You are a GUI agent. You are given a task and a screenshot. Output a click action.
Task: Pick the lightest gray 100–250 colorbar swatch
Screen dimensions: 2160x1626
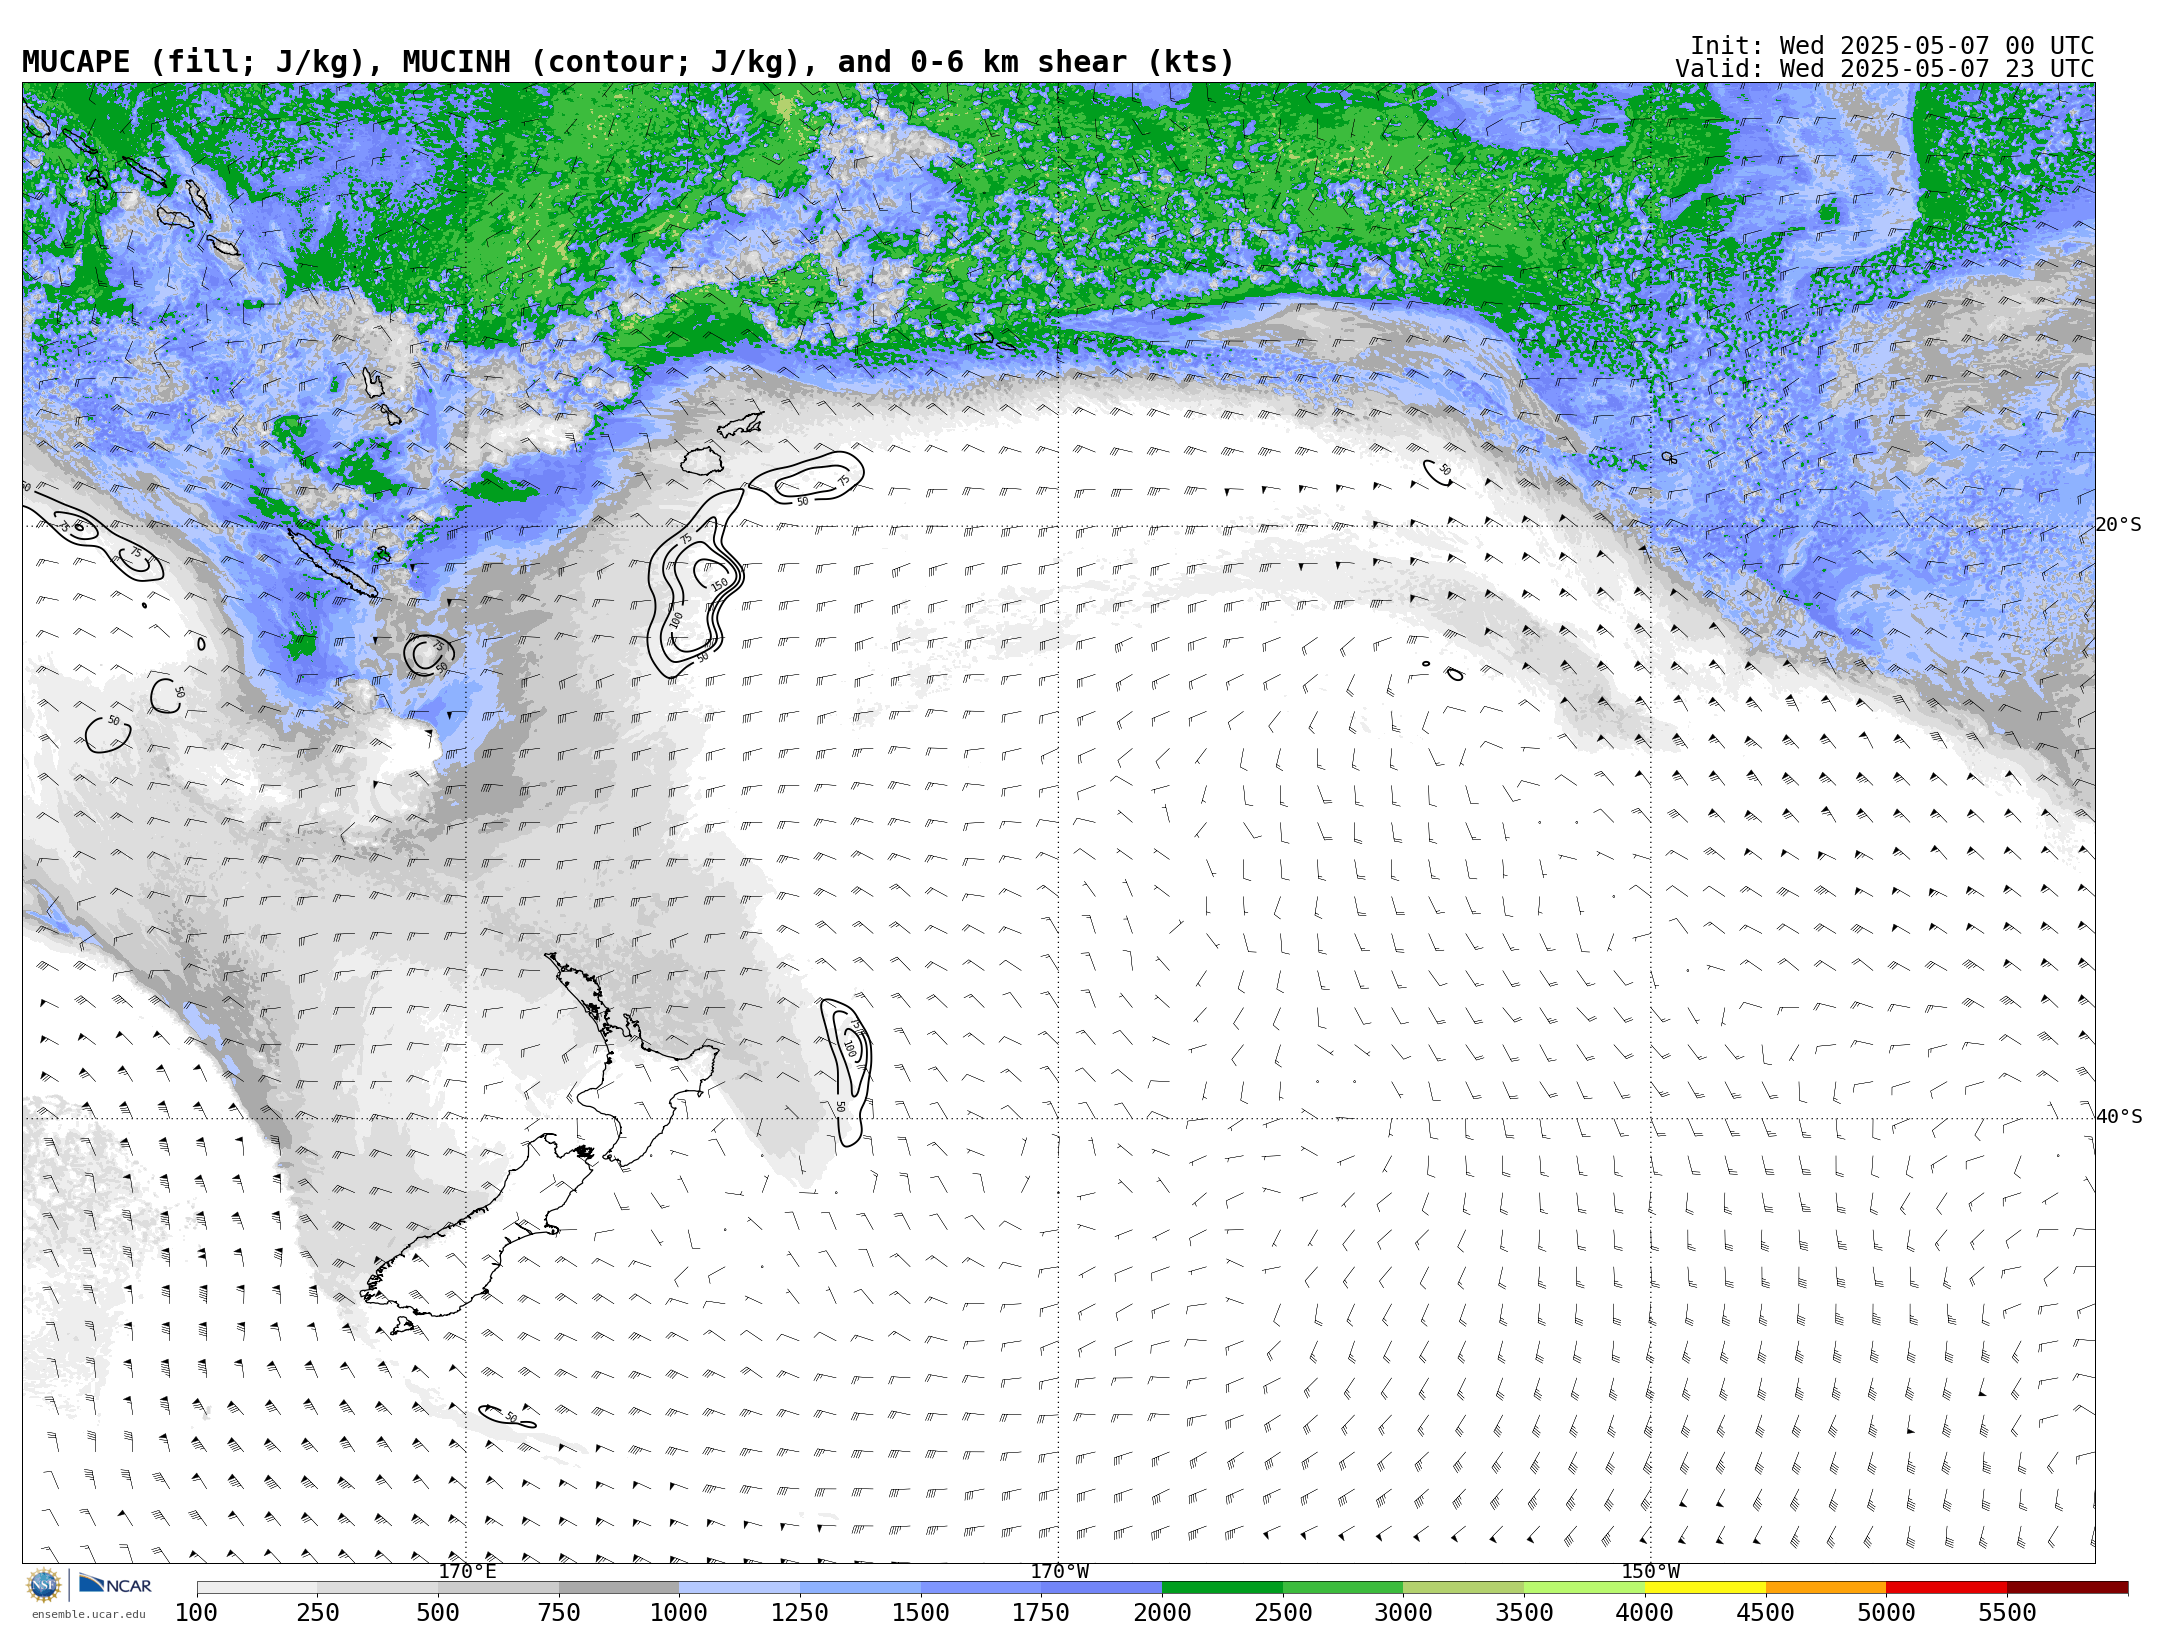(257, 1588)
